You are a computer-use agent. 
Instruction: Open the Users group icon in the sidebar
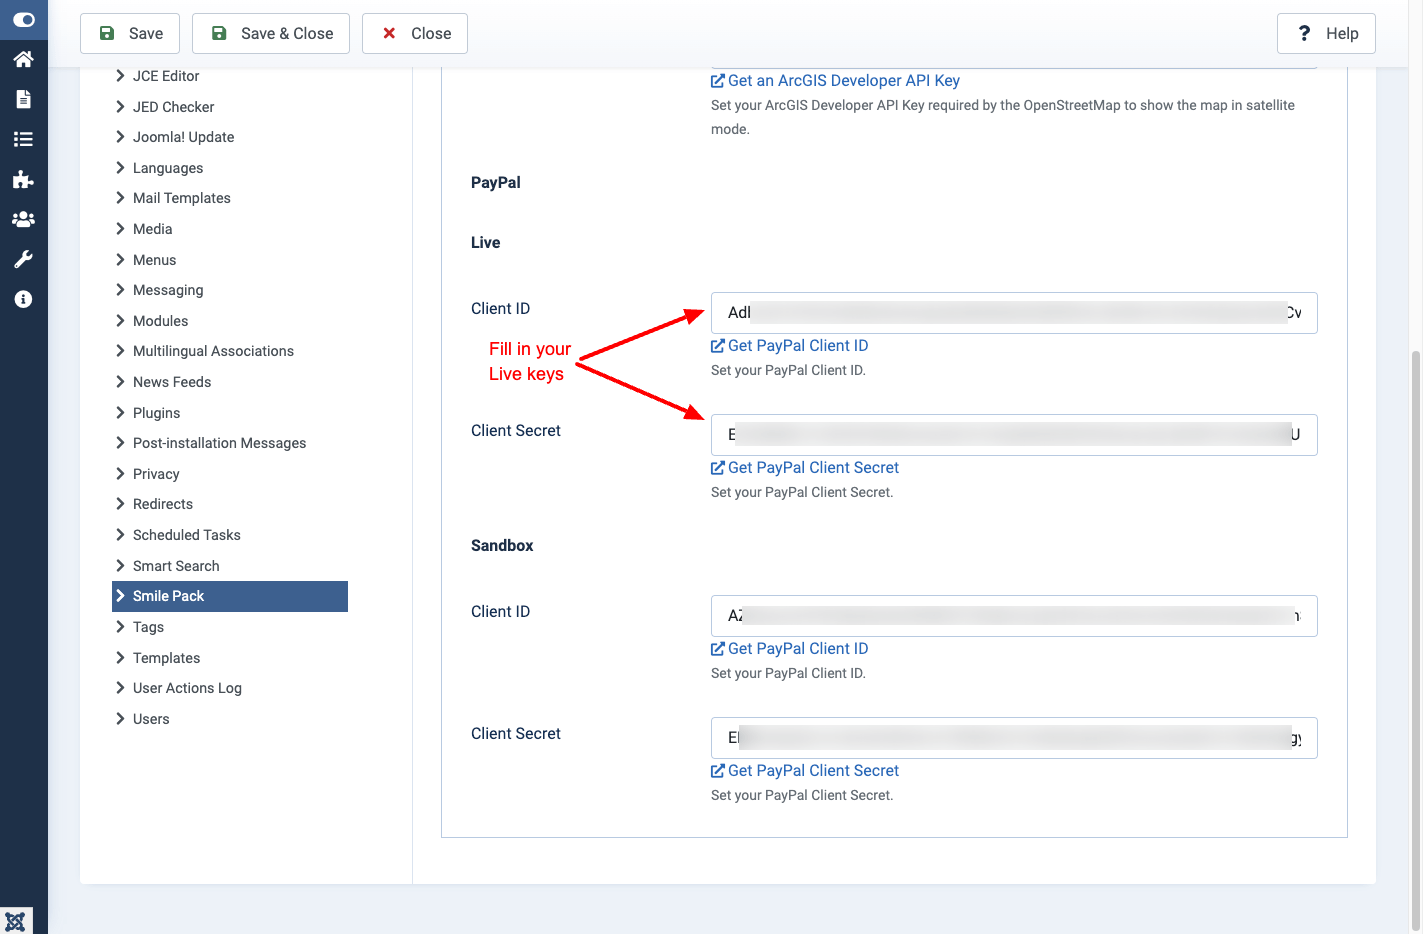tap(23, 219)
